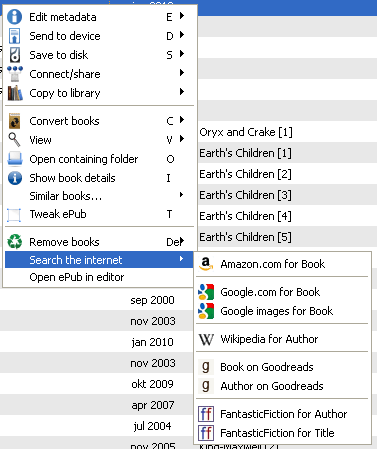Select Save to disk menu entry
This screenshot has height=449, width=377.
click(x=99, y=55)
